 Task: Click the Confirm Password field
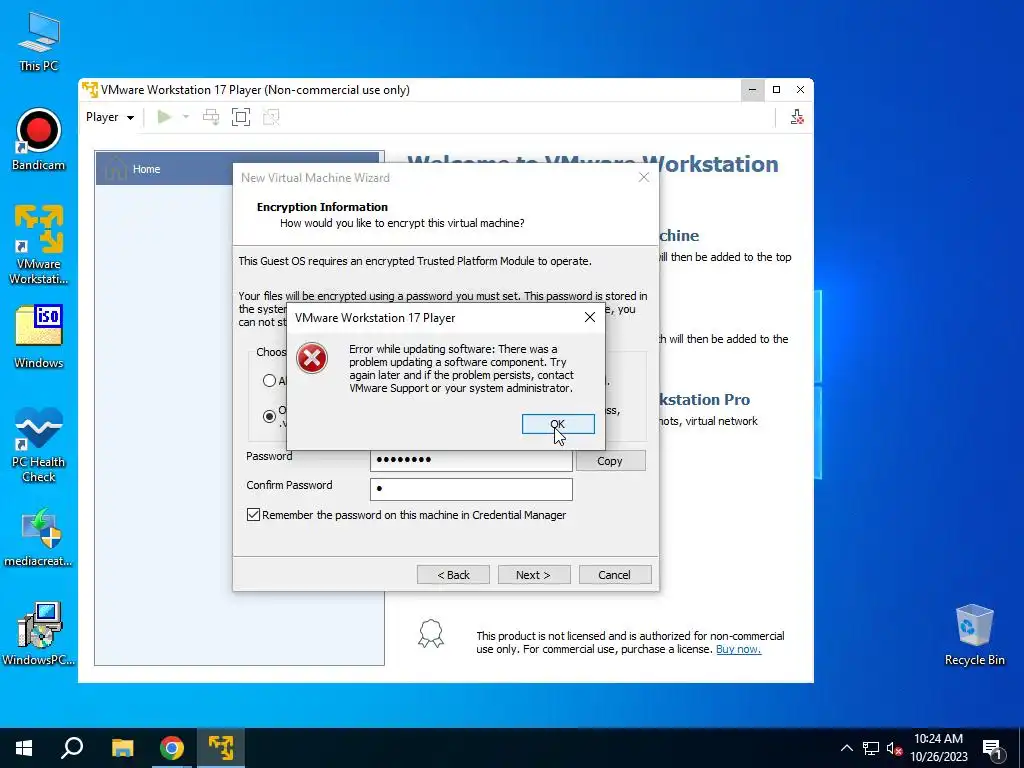coord(471,489)
